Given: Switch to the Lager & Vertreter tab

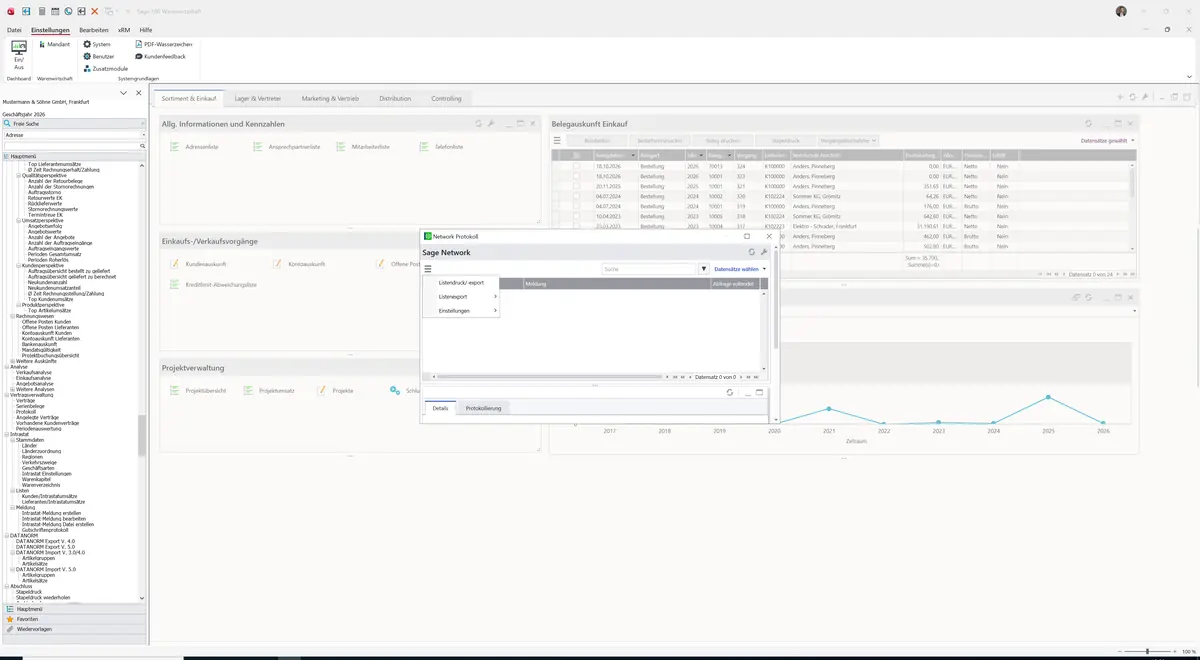Looking at the screenshot, I should [x=258, y=99].
